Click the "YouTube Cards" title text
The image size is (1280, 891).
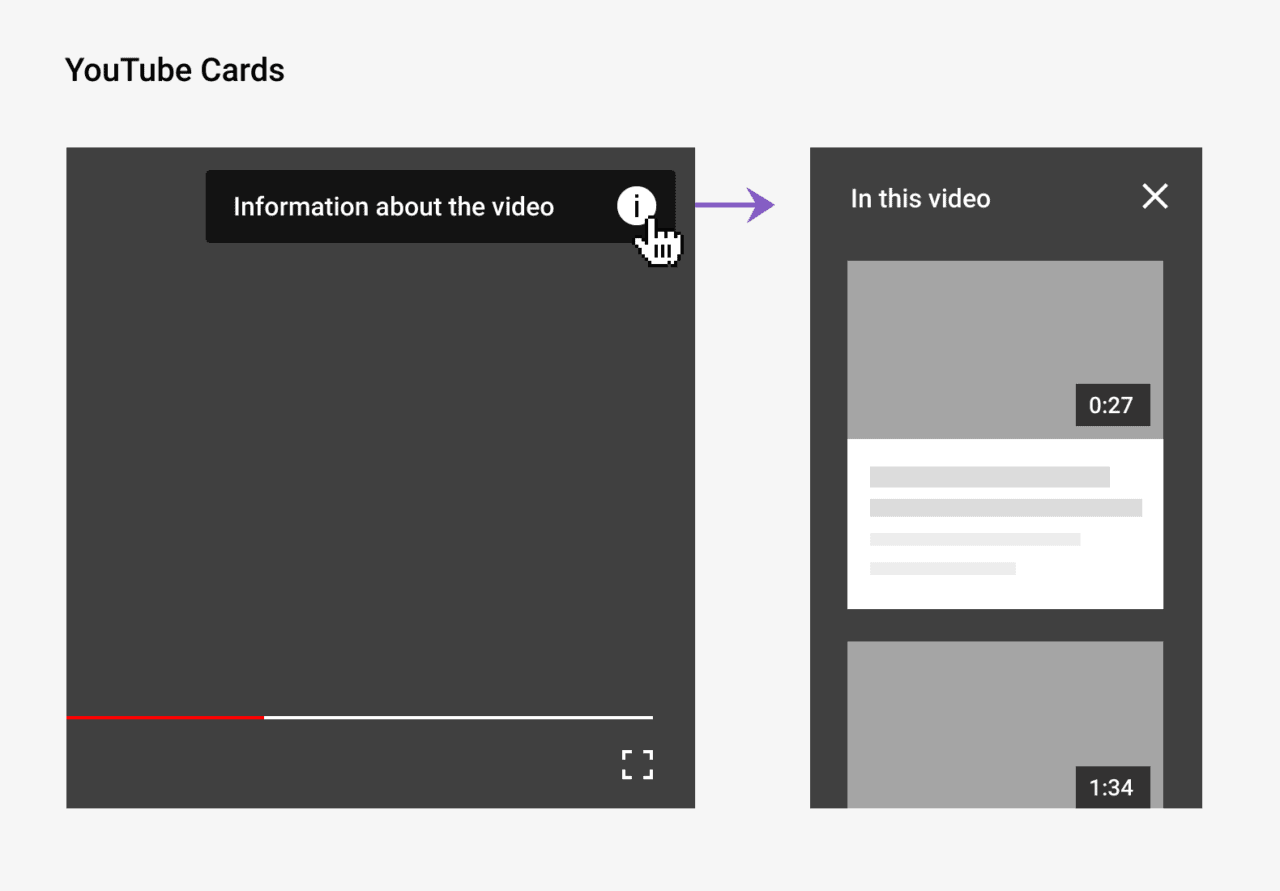click(x=174, y=69)
